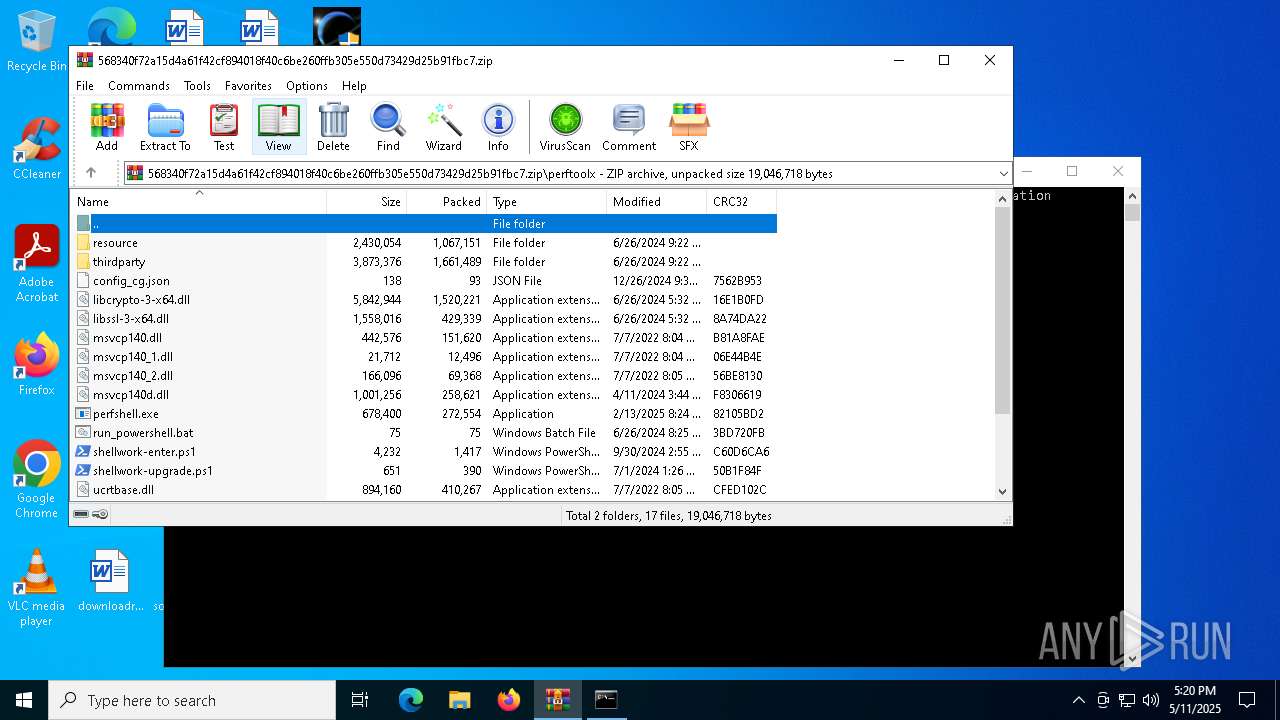This screenshot has height=720, width=1280.
Task: Click the Extract To toolbar icon
Action: click(165, 127)
